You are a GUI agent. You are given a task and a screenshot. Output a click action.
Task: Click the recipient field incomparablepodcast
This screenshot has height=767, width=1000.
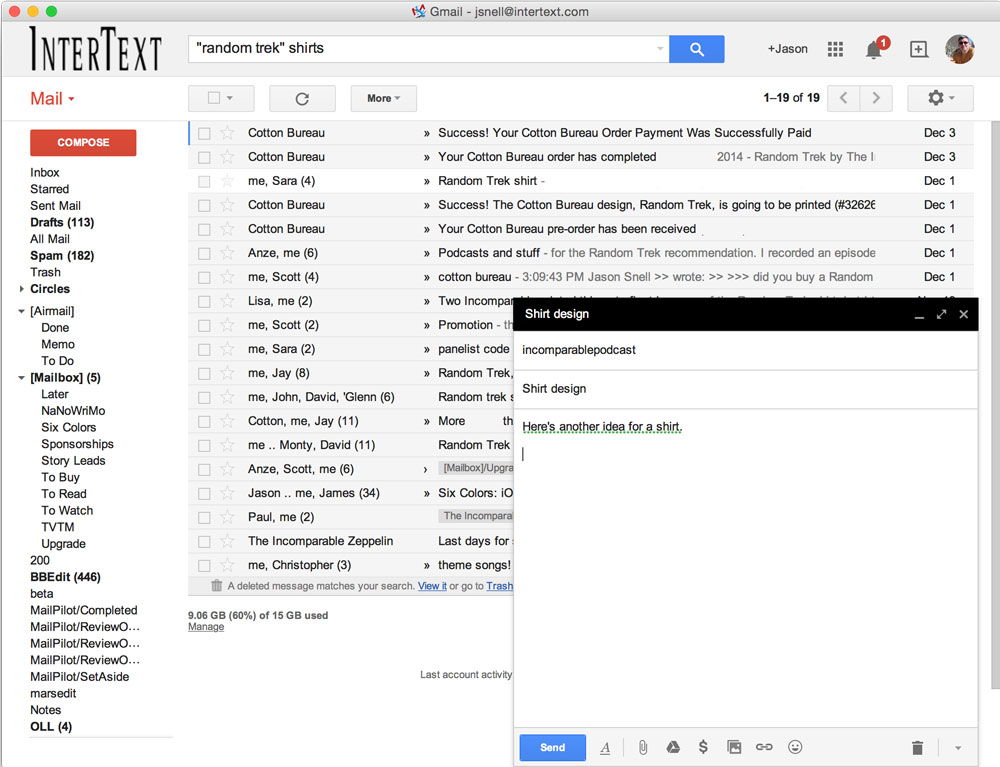point(745,350)
